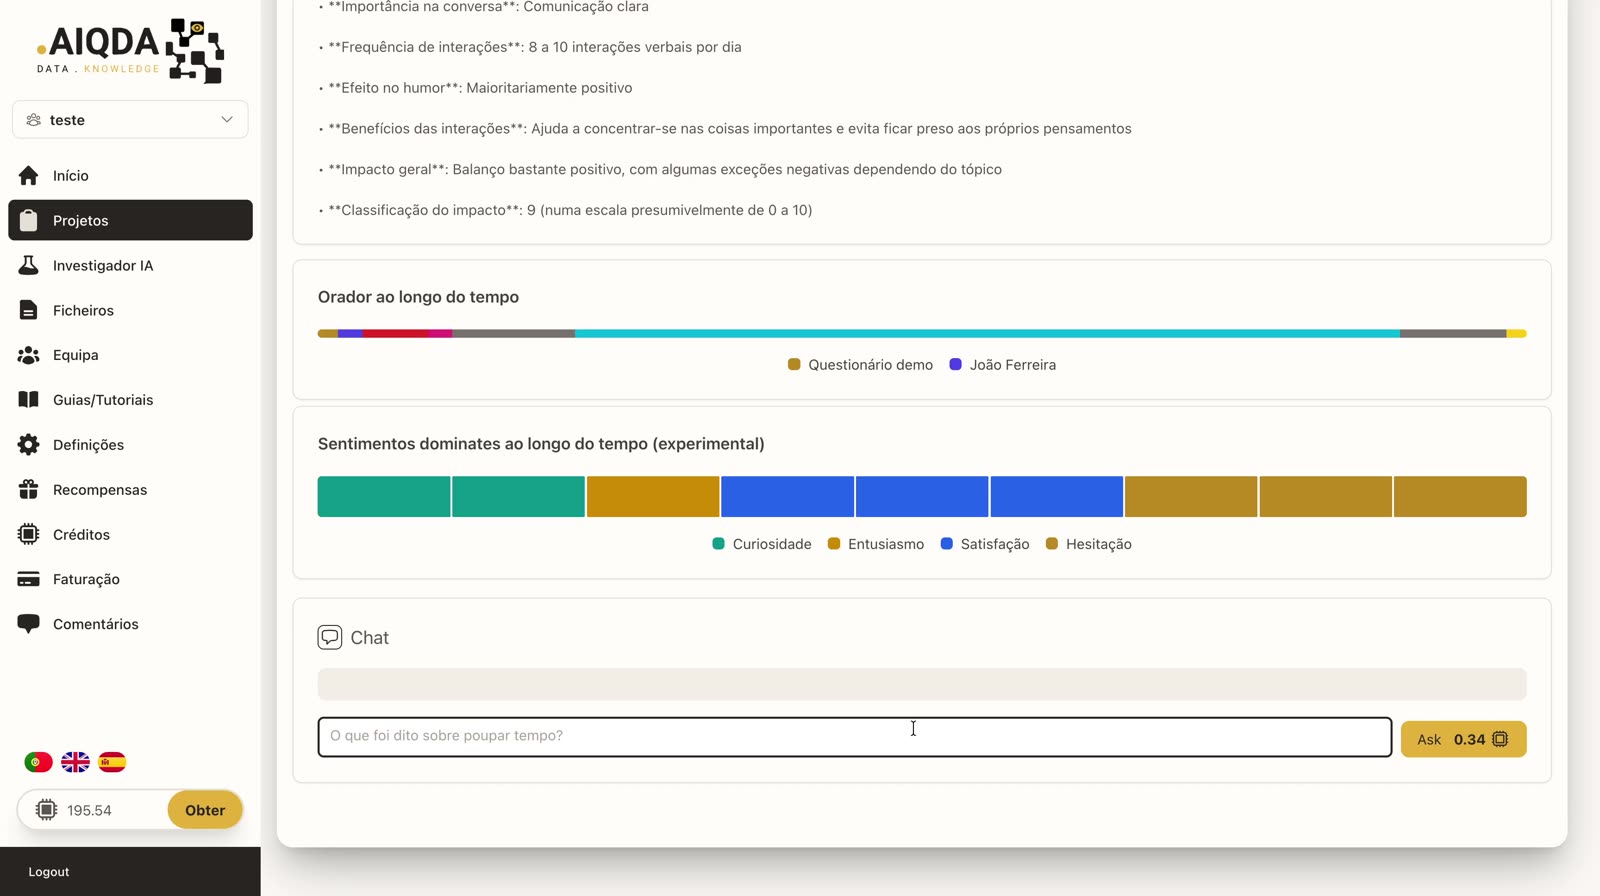Viewport: 1600px width, 896px height.
Task: Click the Obter credits button
Action: coord(205,810)
